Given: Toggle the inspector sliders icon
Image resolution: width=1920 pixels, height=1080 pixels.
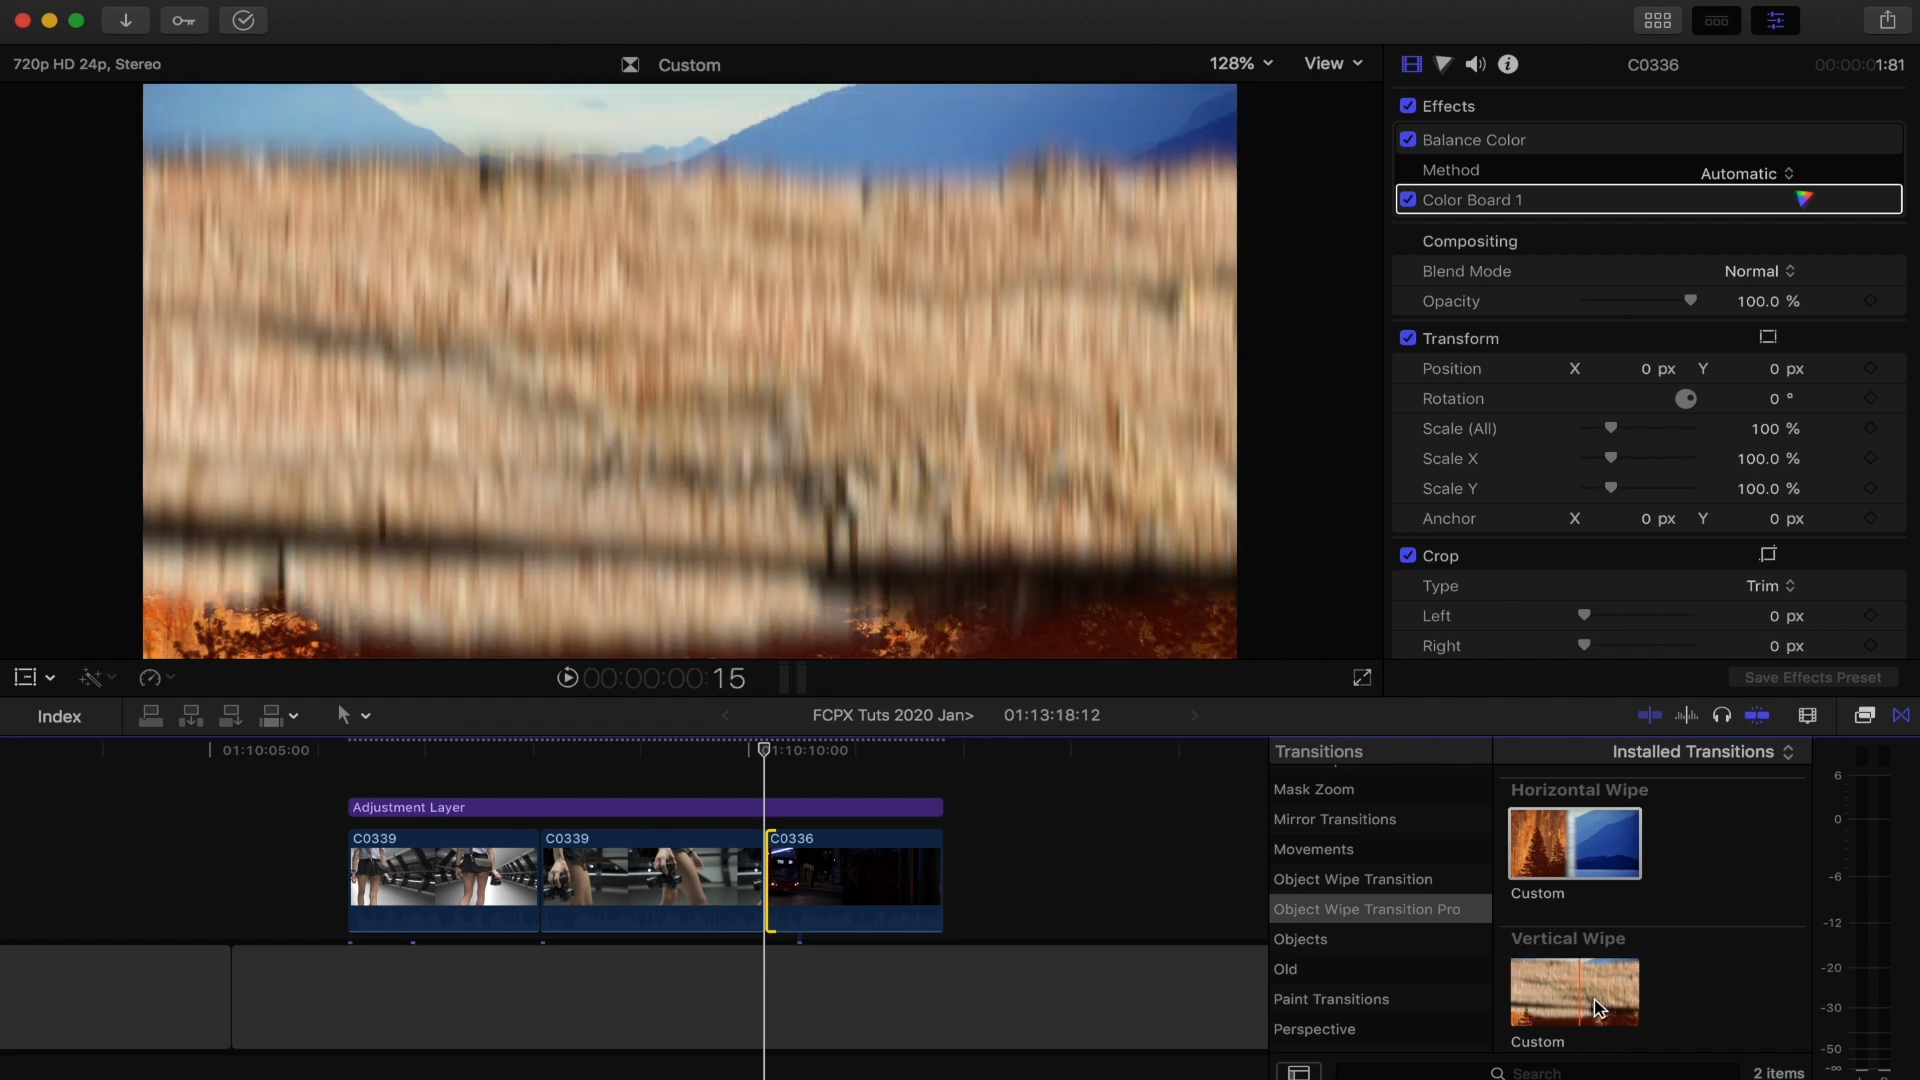Looking at the screenshot, I should [1776, 20].
